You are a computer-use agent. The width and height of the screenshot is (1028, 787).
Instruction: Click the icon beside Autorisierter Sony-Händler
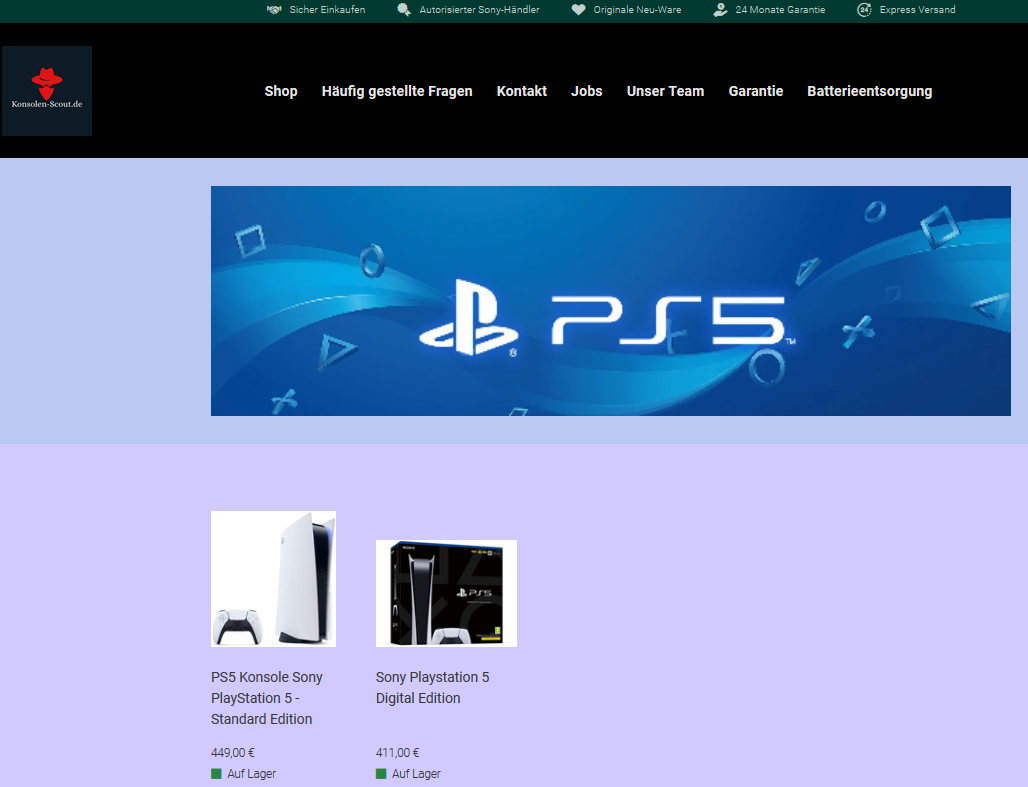pyautogui.click(x=404, y=10)
